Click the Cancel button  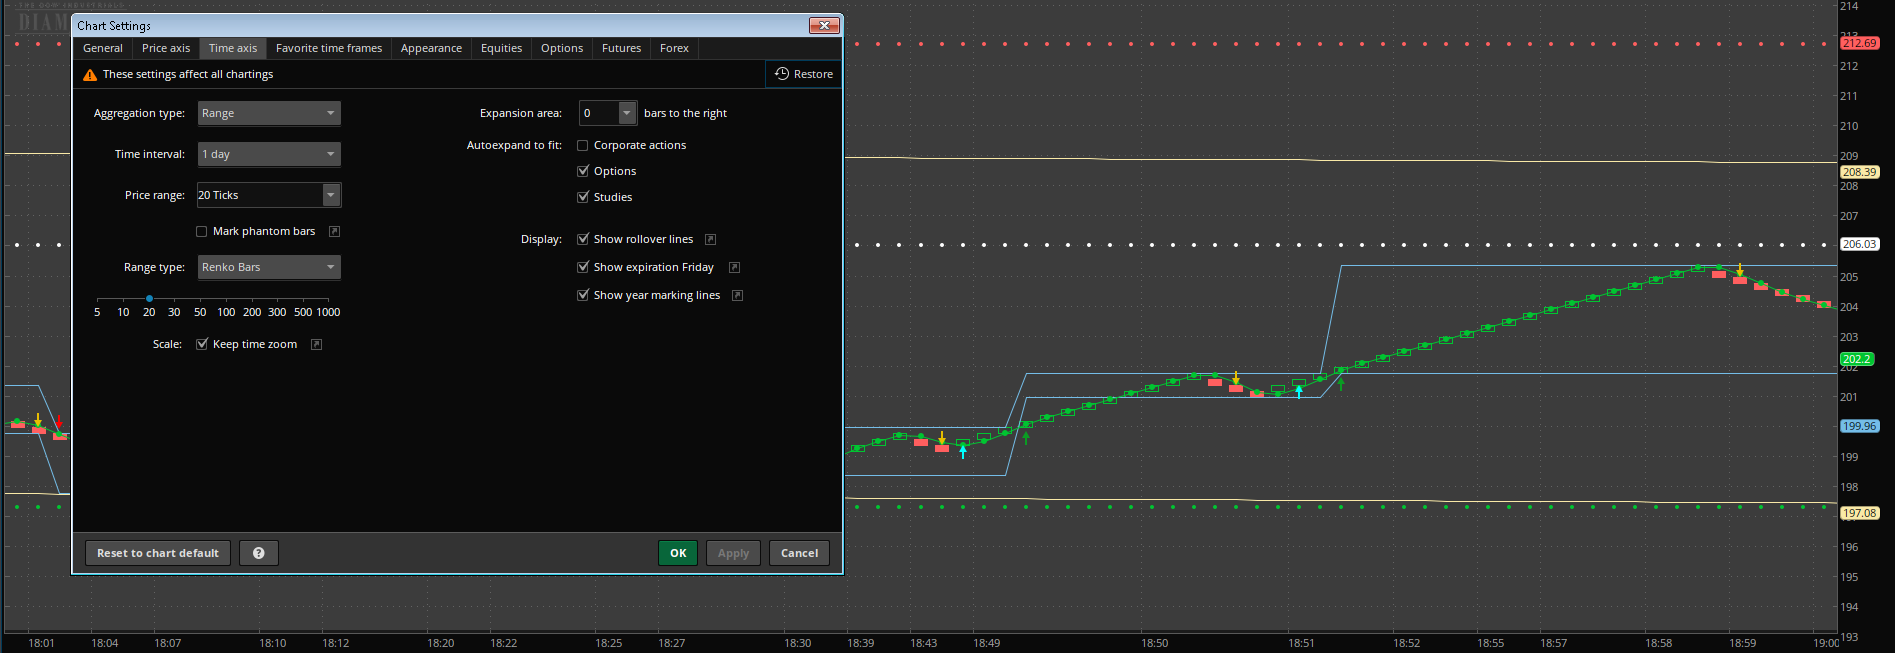tap(799, 553)
